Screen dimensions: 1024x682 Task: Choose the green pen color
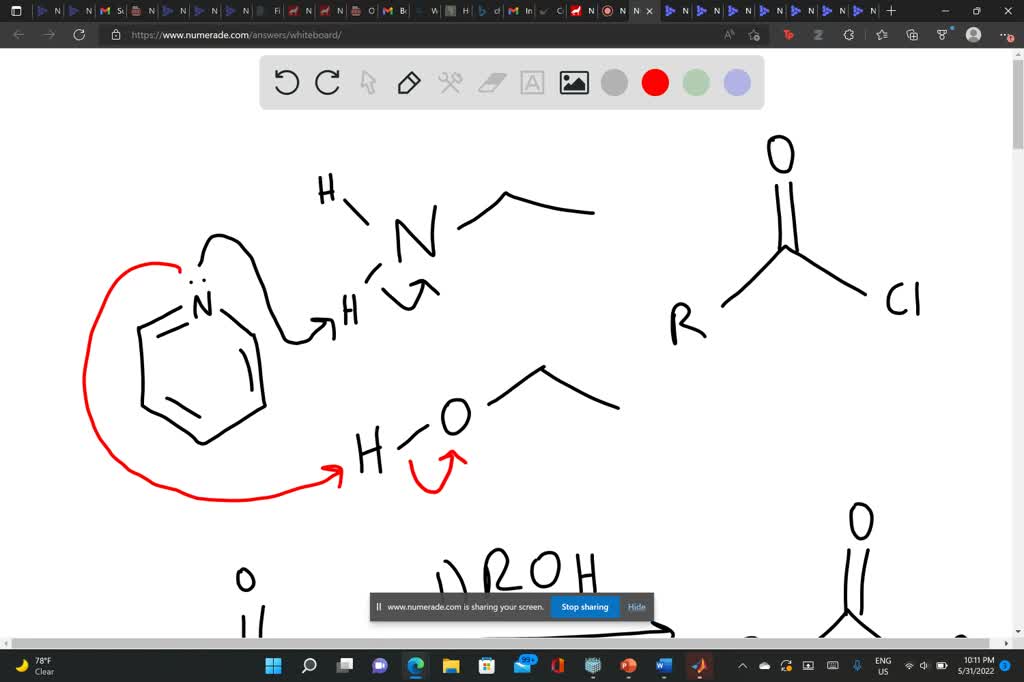695,83
